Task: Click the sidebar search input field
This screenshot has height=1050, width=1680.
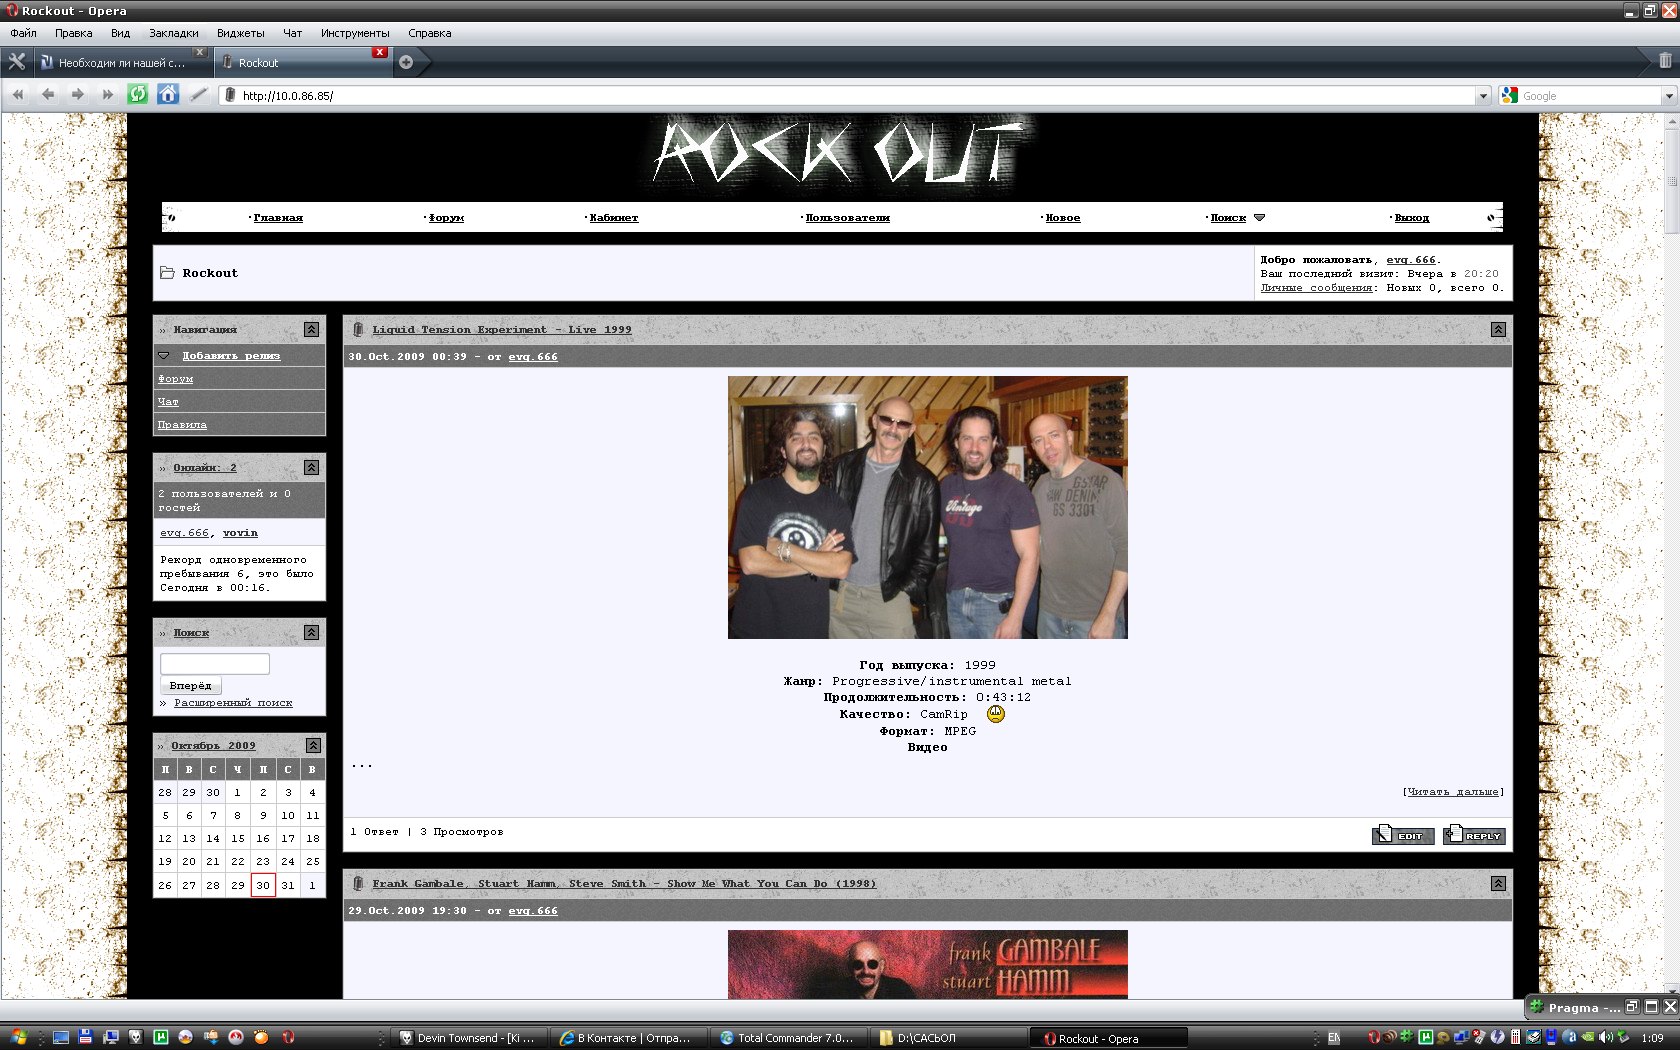Action: point(215,663)
